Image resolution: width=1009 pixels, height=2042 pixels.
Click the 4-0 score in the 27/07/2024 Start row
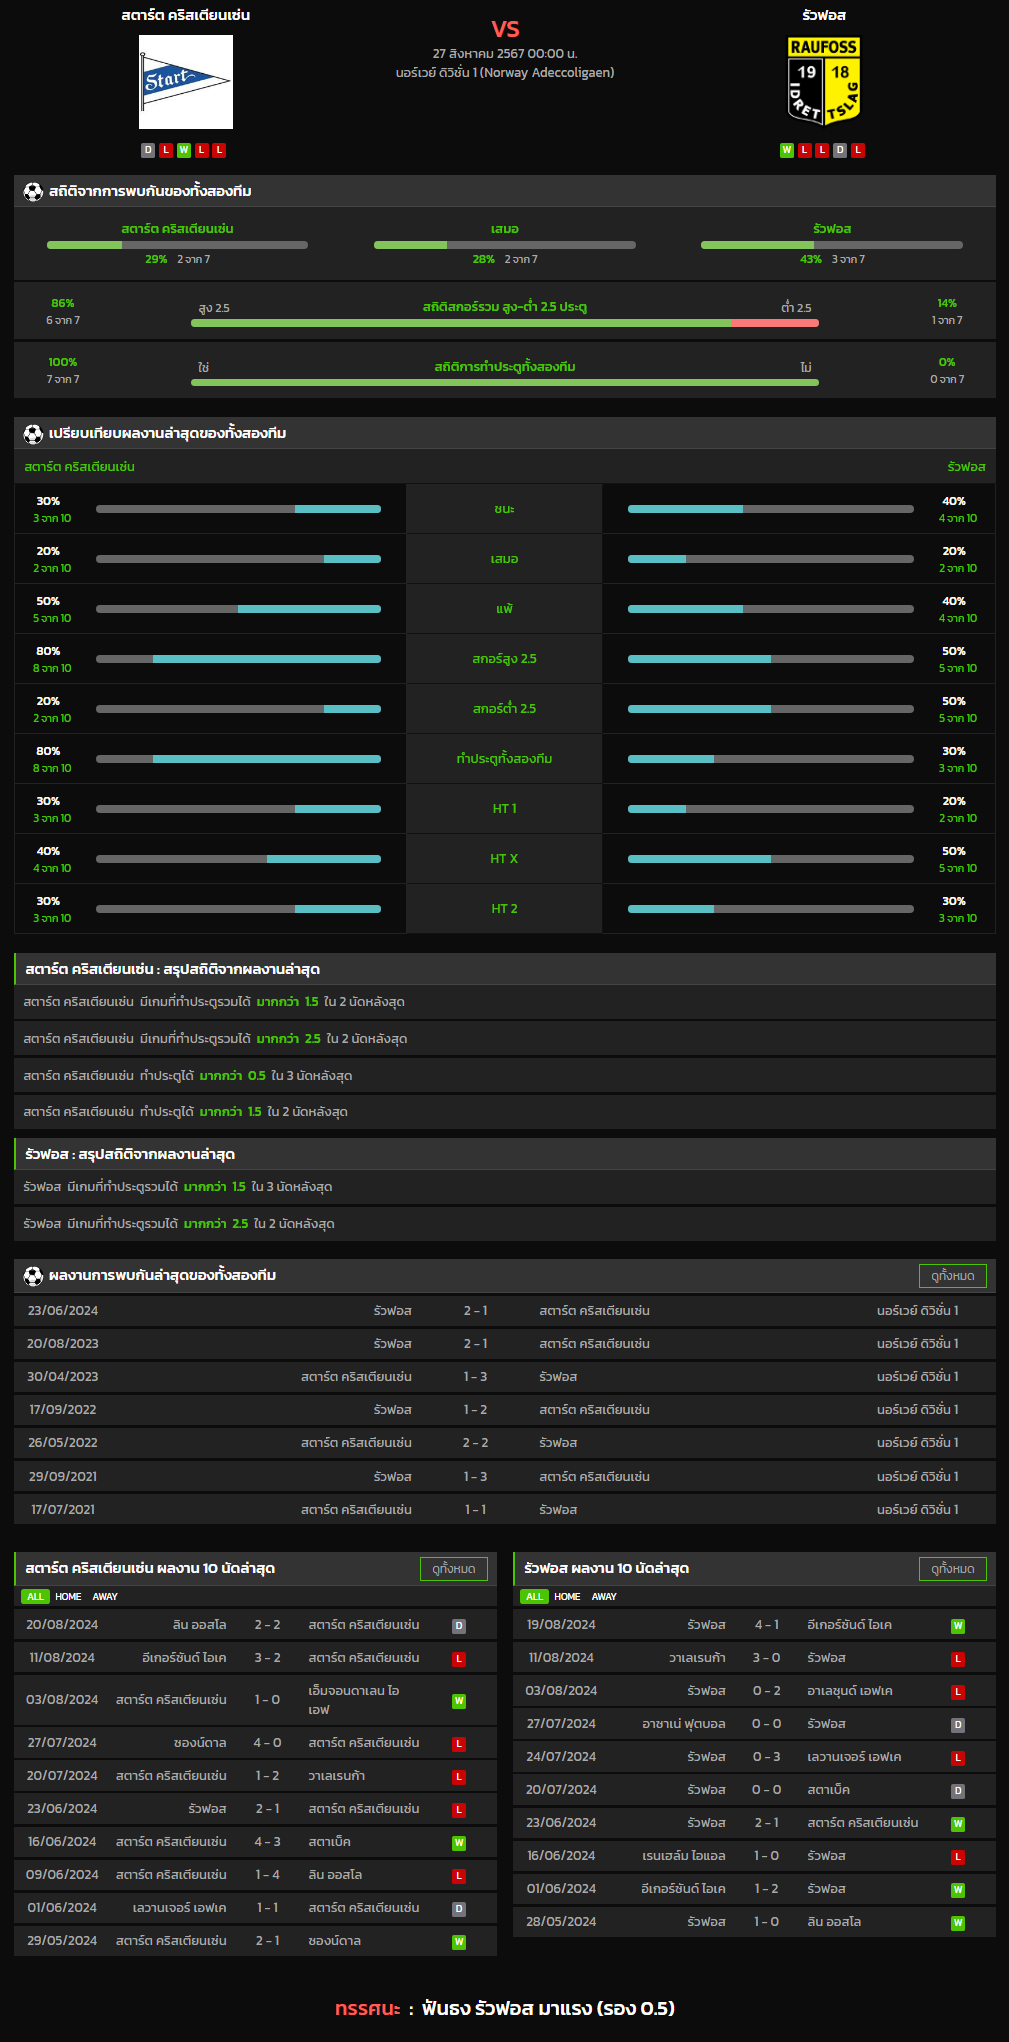pyautogui.click(x=267, y=1743)
